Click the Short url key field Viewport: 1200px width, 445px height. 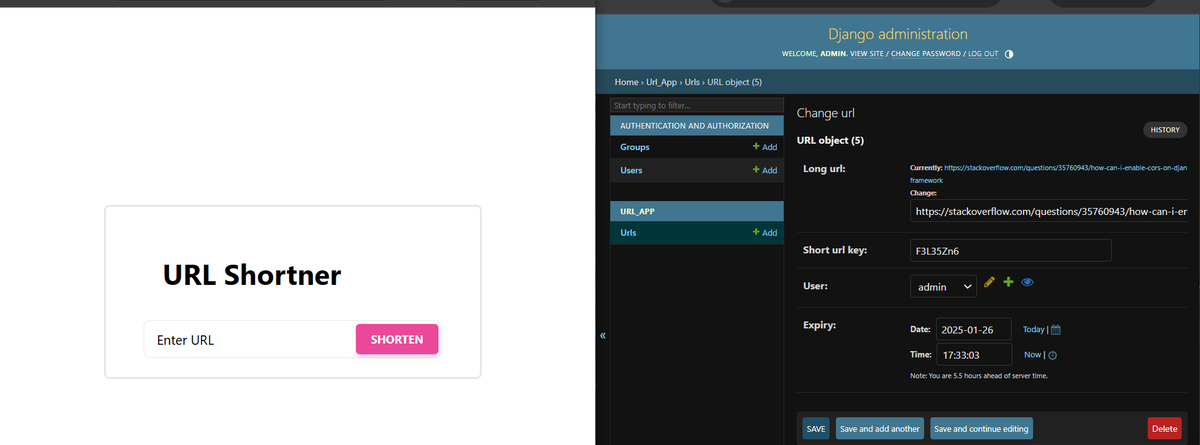point(1010,250)
